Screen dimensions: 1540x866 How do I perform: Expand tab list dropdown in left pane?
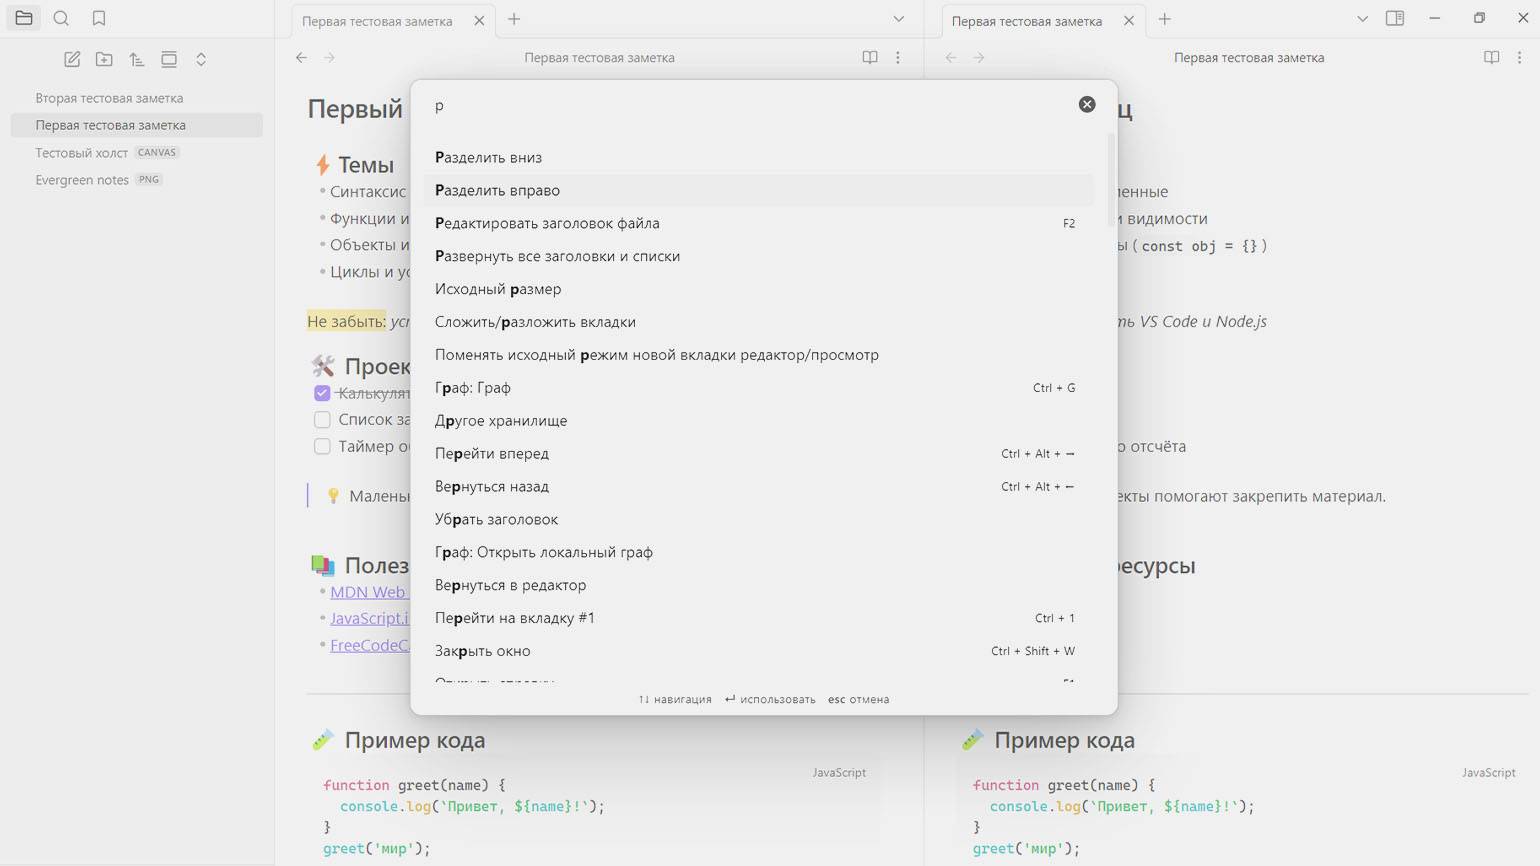coord(898,19)
